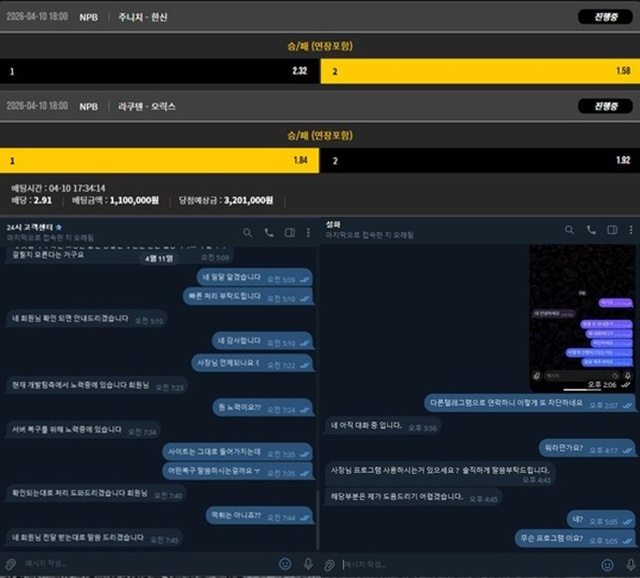Attach a file in left chat
Viewport: 640px width, 578px height.
click(x=11, y=564)
